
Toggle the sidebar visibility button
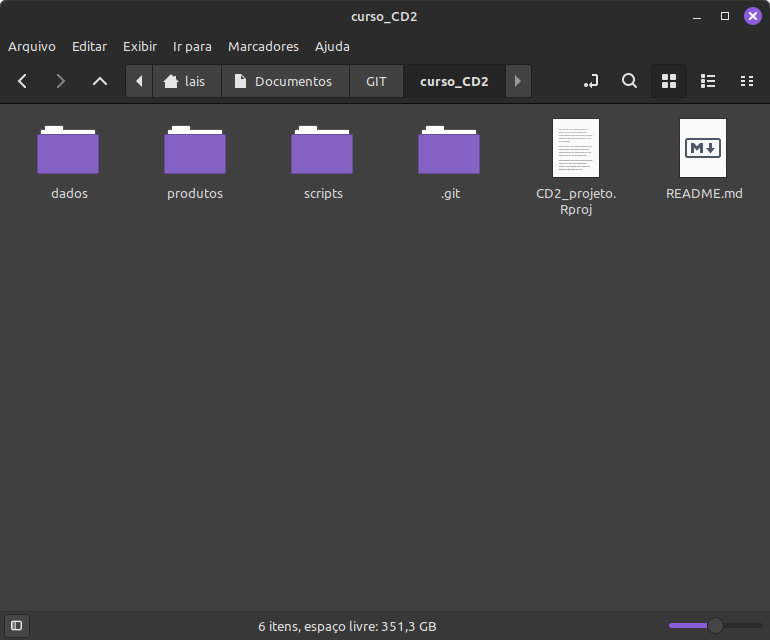pyautogui.click(x=16, y=626)
